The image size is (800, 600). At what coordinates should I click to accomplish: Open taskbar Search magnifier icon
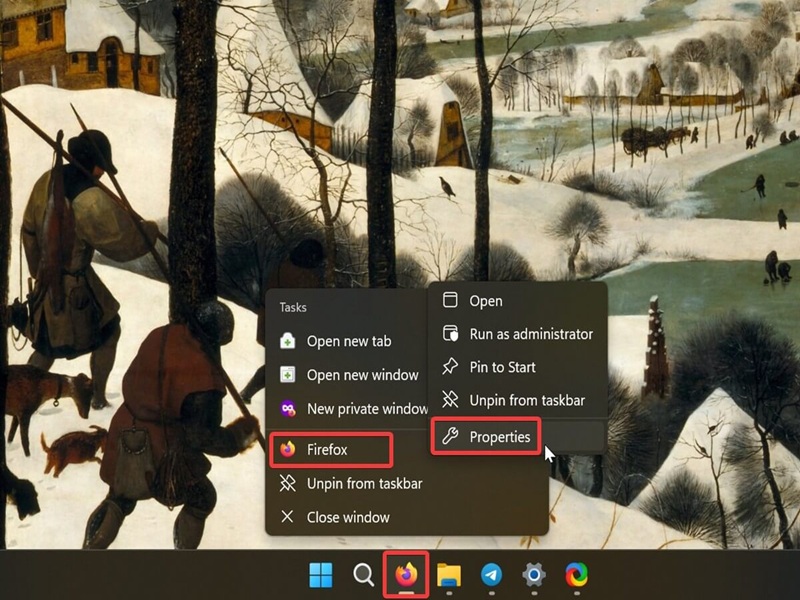tap(363, 575)
